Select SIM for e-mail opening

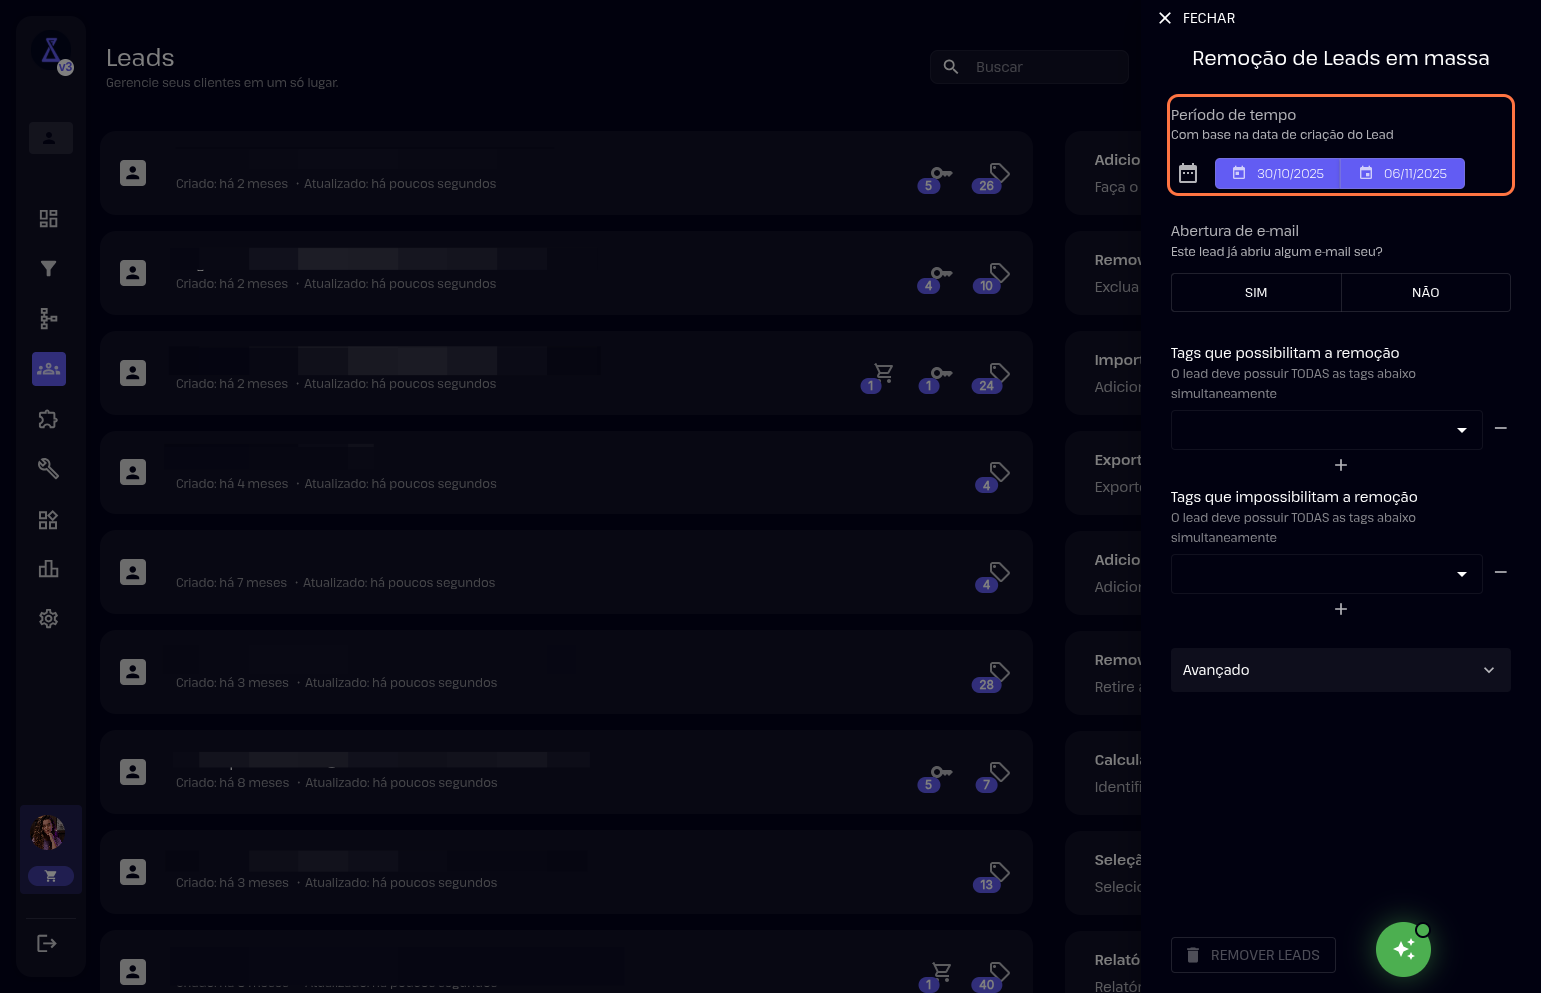1256,293
